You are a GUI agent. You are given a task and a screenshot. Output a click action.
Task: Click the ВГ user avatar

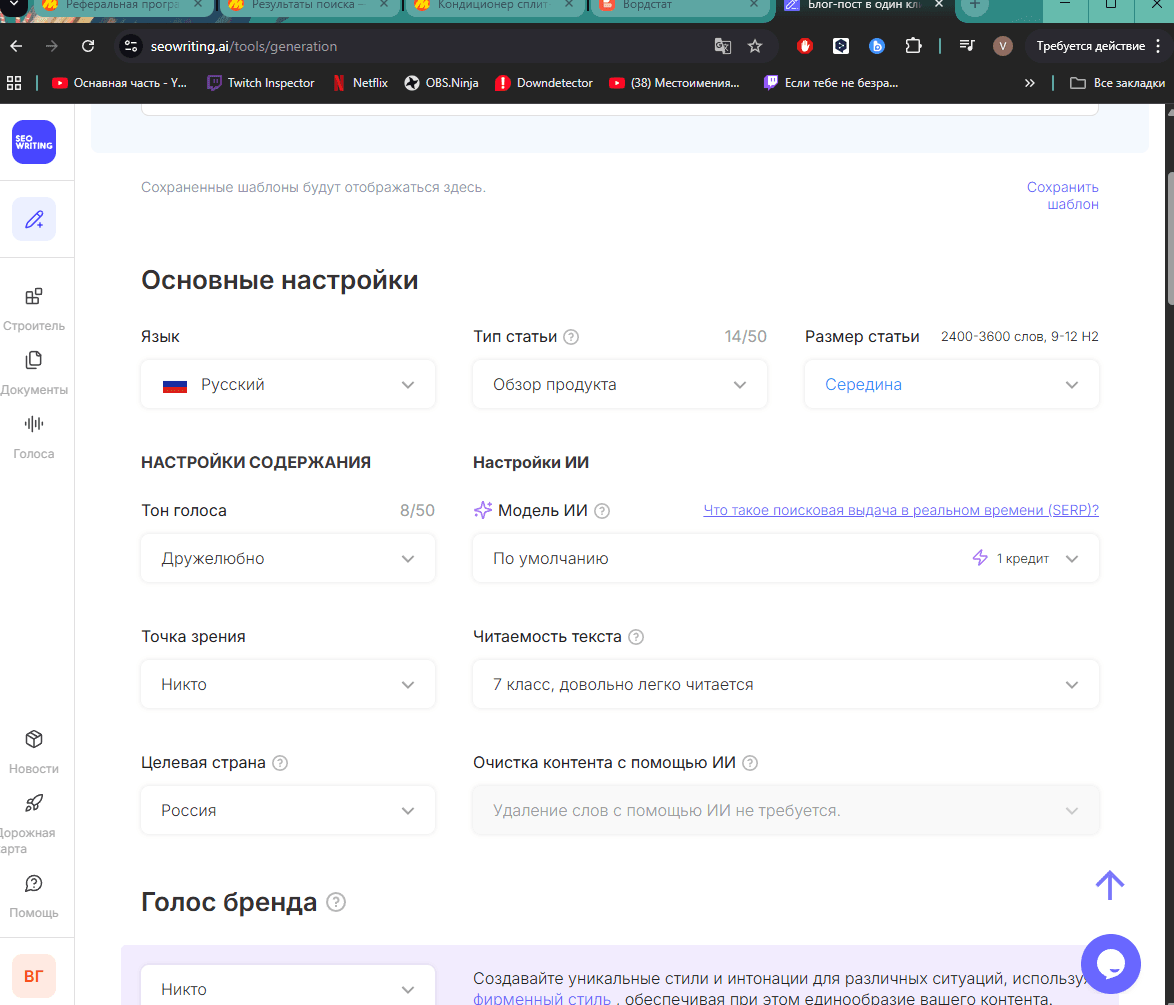pos(34,976)
